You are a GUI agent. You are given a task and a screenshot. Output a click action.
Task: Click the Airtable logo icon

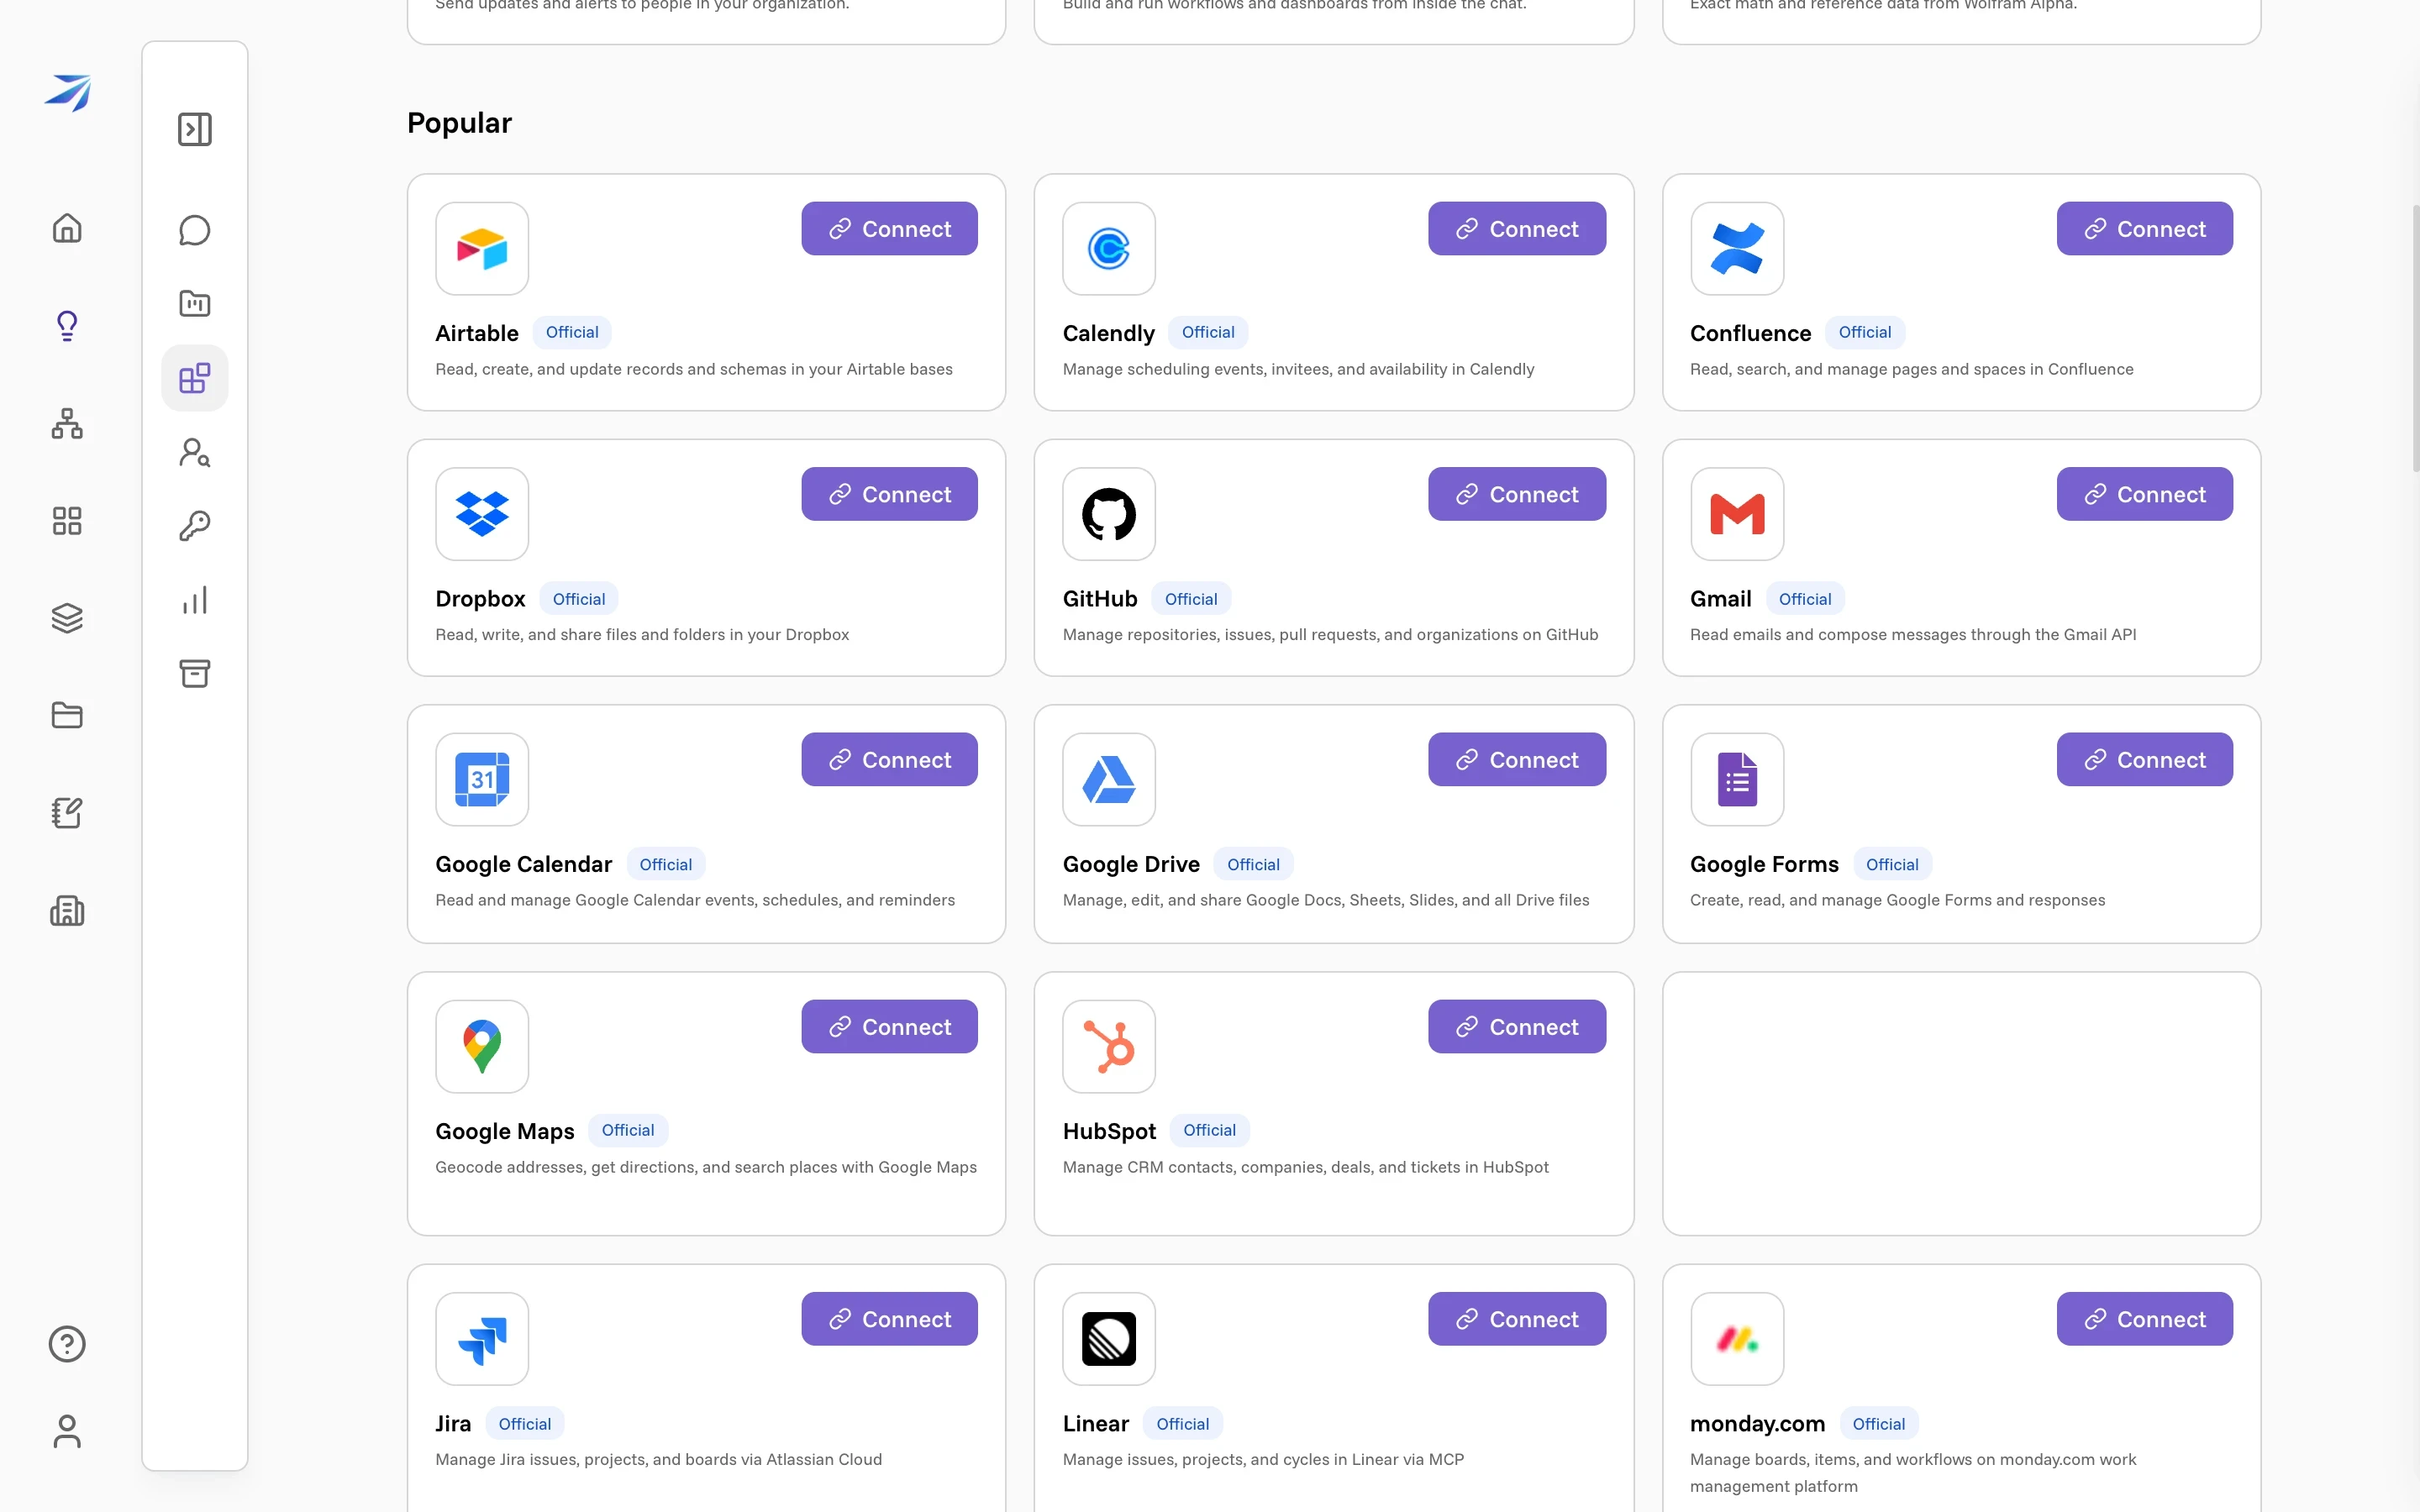click(x=482, y=249)
